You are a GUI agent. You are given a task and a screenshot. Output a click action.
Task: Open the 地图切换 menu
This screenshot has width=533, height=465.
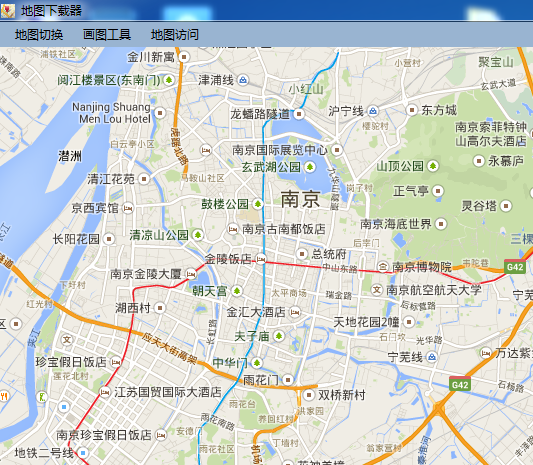pos(39,35)
